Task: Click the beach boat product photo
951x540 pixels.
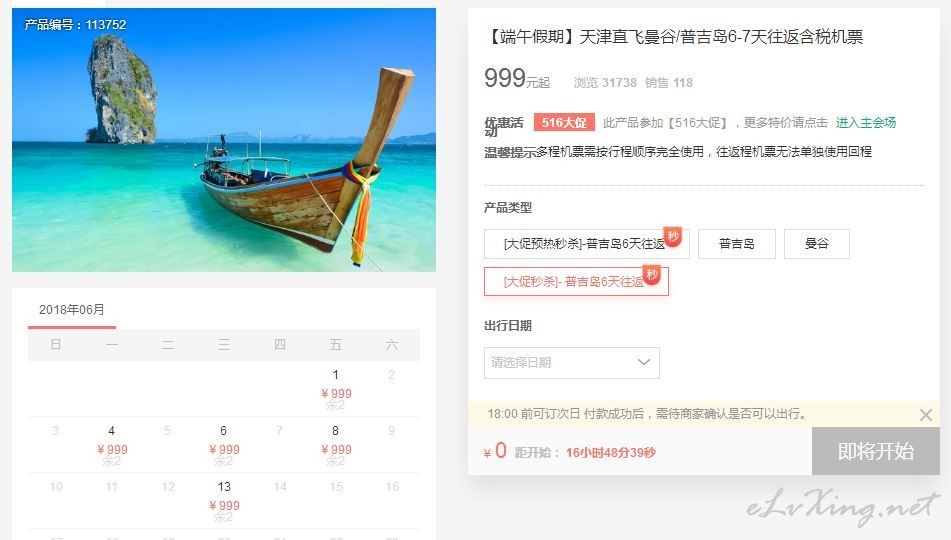Action: click(224, 140)
